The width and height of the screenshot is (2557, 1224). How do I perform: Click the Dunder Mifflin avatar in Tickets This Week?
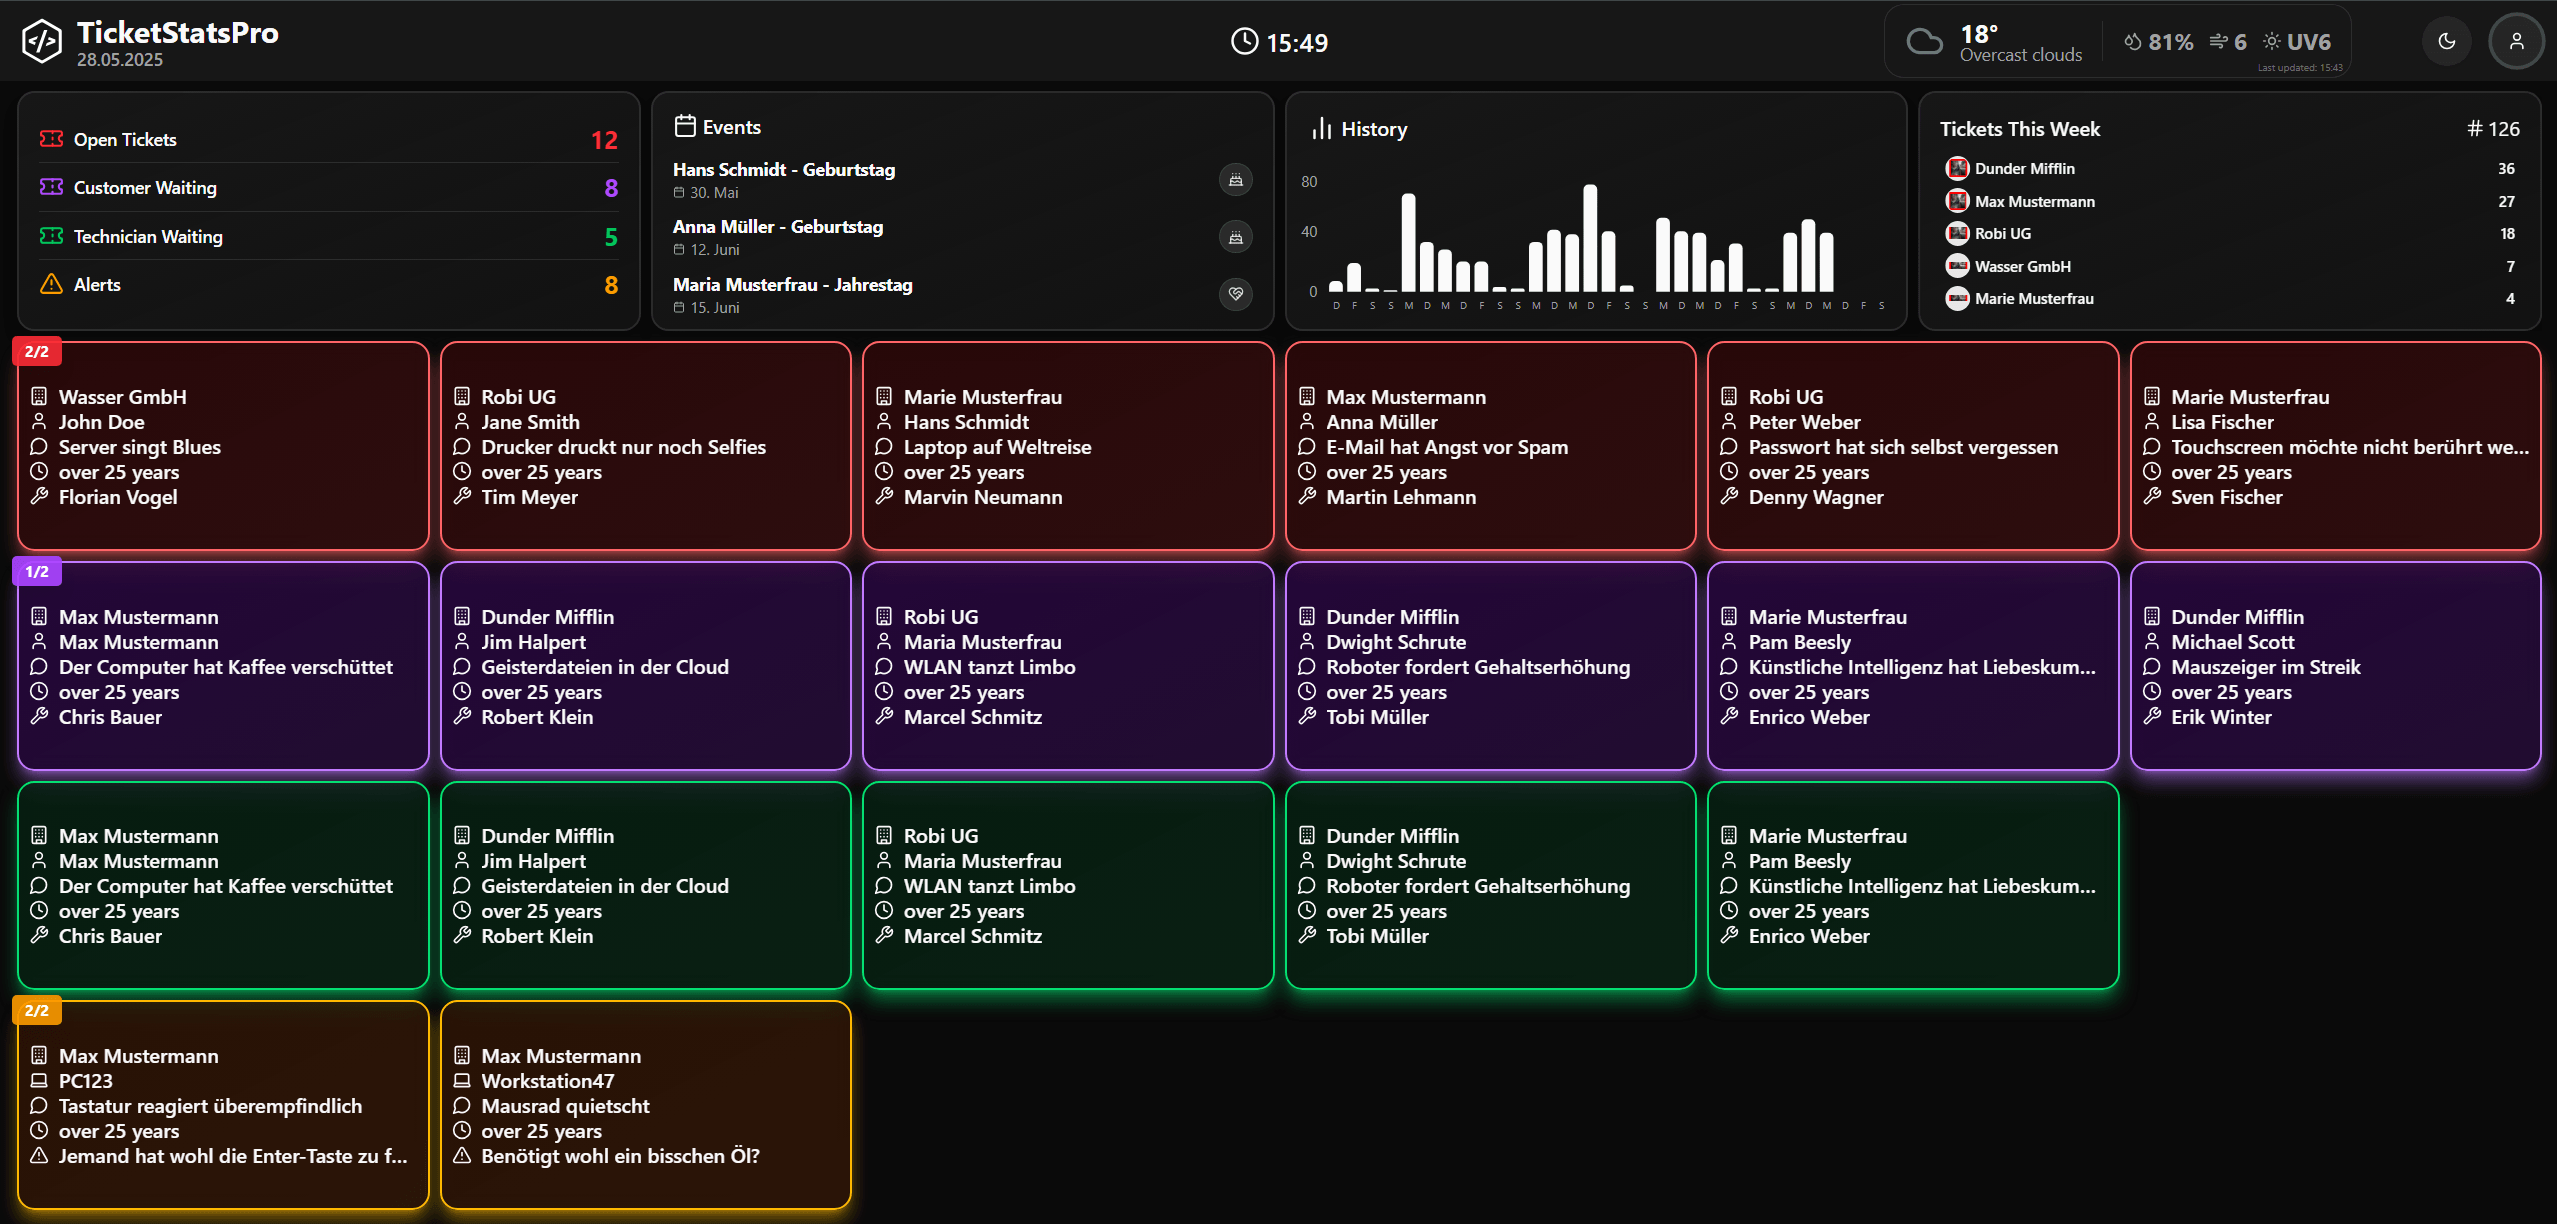(1957, 168)
